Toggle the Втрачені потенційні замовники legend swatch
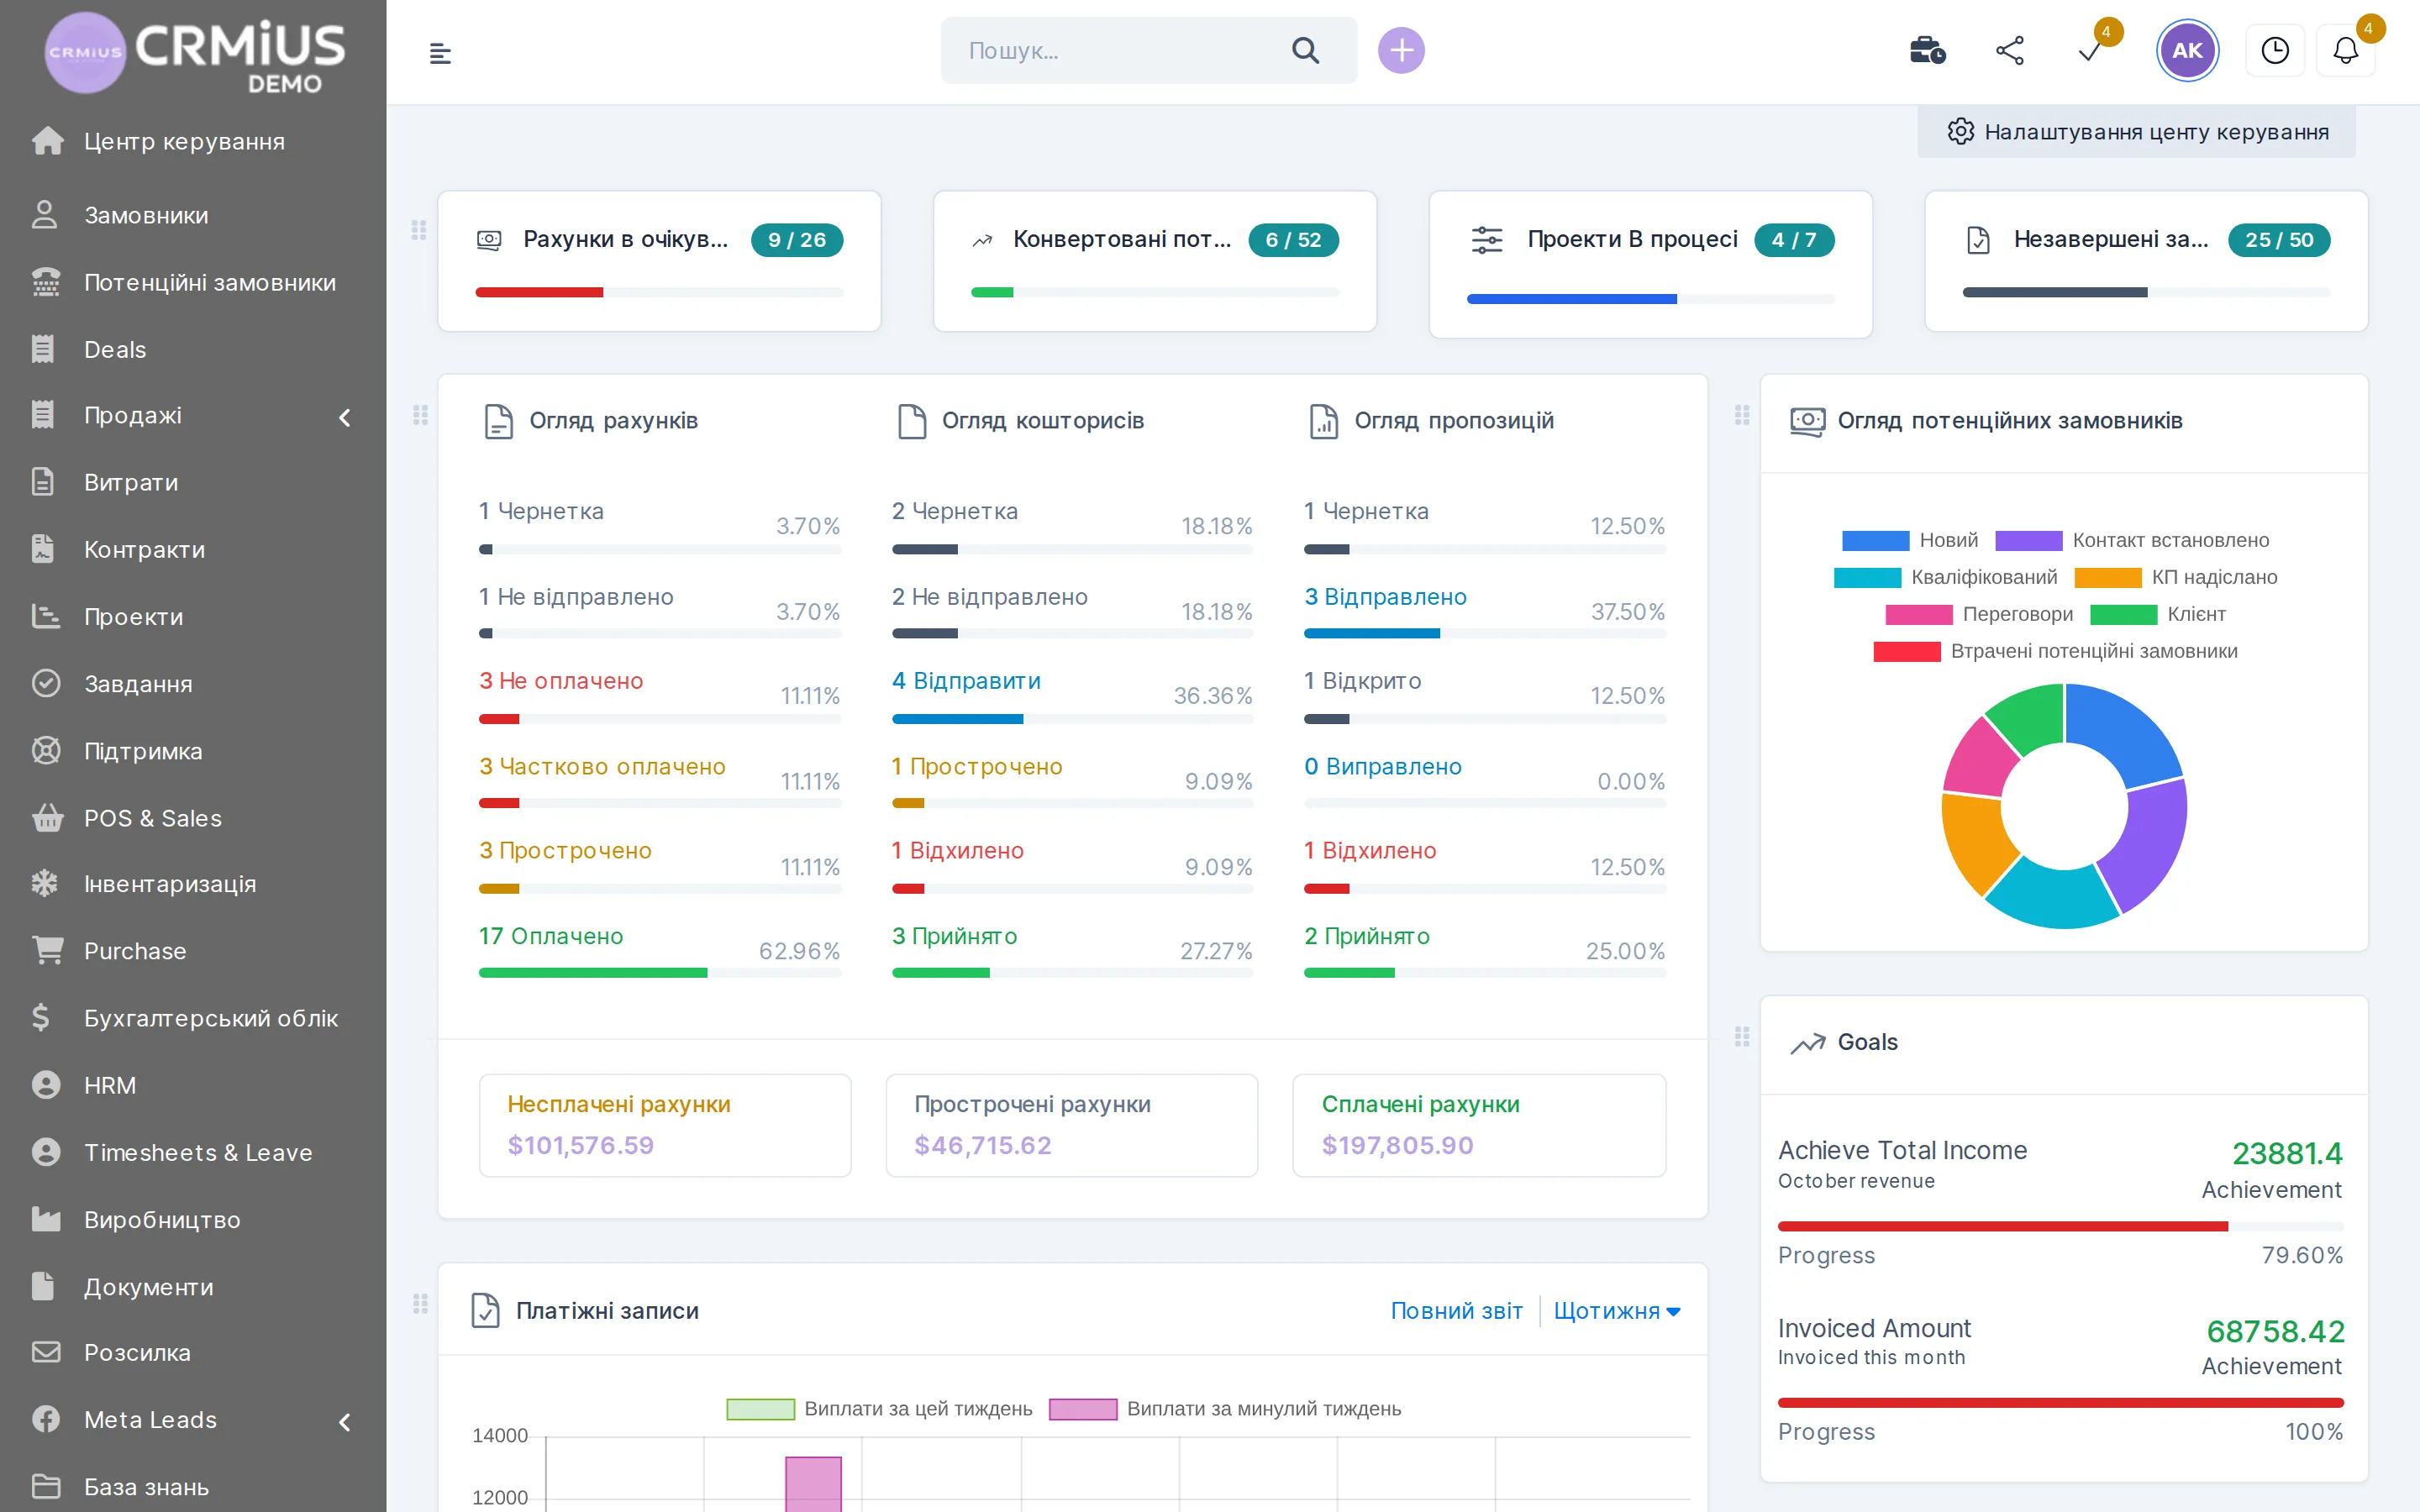The width and height of the screenshot is (2420, 1512). [x=1906, y=652]
